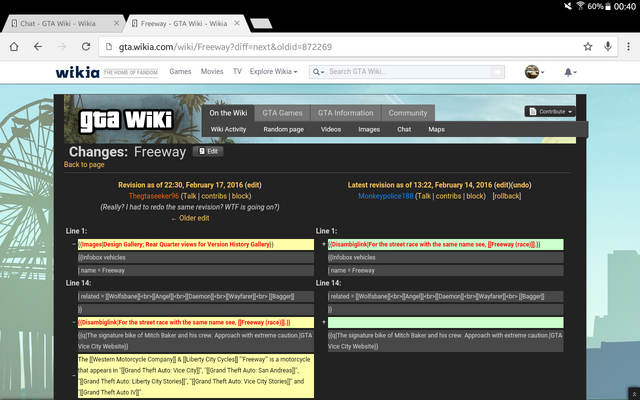
Task: Go back with the browser back arrow
Action: (x=38, y=47)
